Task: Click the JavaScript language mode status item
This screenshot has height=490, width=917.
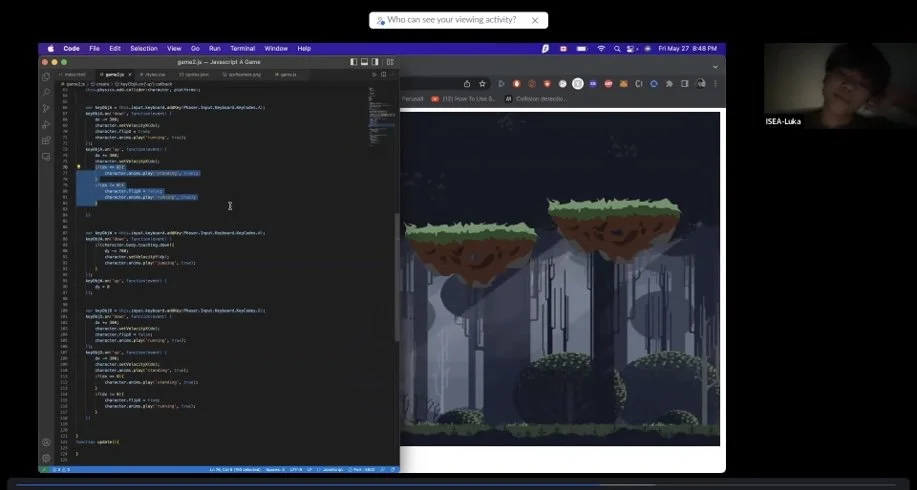Action: [332, 470]
